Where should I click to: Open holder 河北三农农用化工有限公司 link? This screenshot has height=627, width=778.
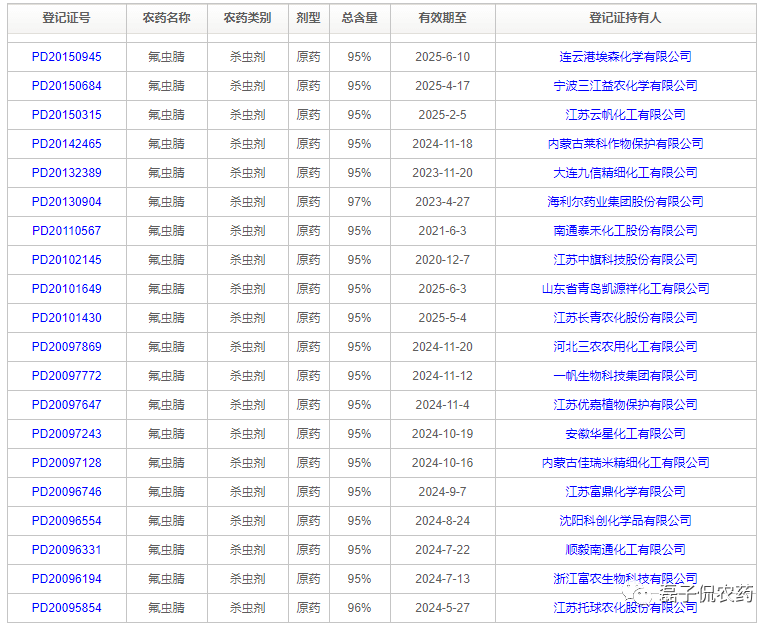click(x=625, y=347)
